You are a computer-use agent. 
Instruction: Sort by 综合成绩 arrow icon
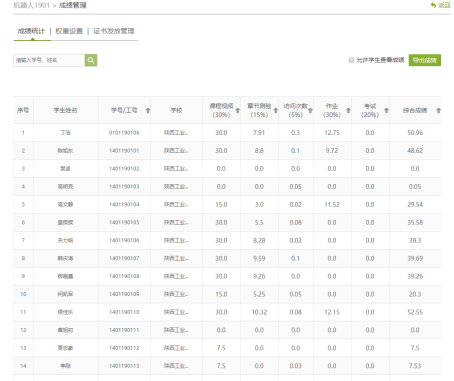coord(438,110)
